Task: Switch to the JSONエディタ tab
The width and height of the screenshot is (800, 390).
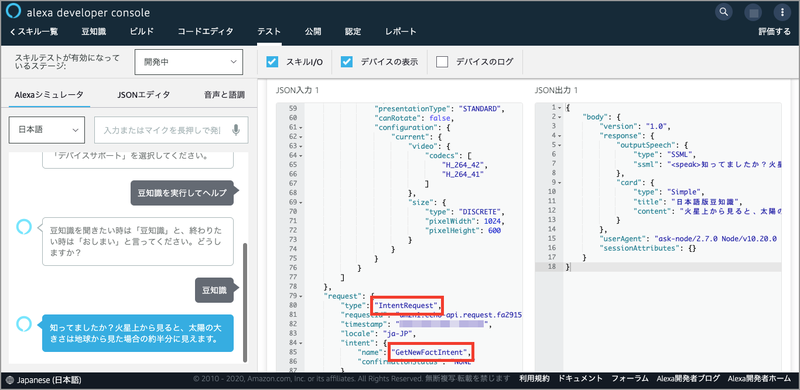Action: [144, 94]
